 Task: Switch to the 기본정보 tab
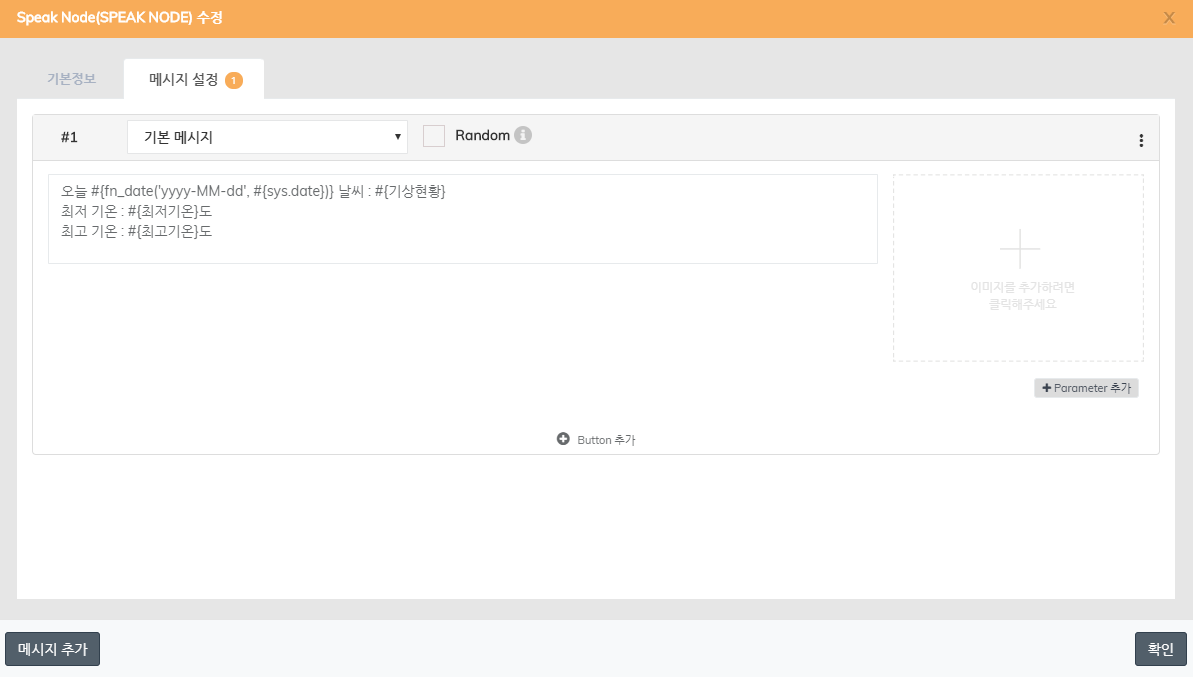click(72, 79)
